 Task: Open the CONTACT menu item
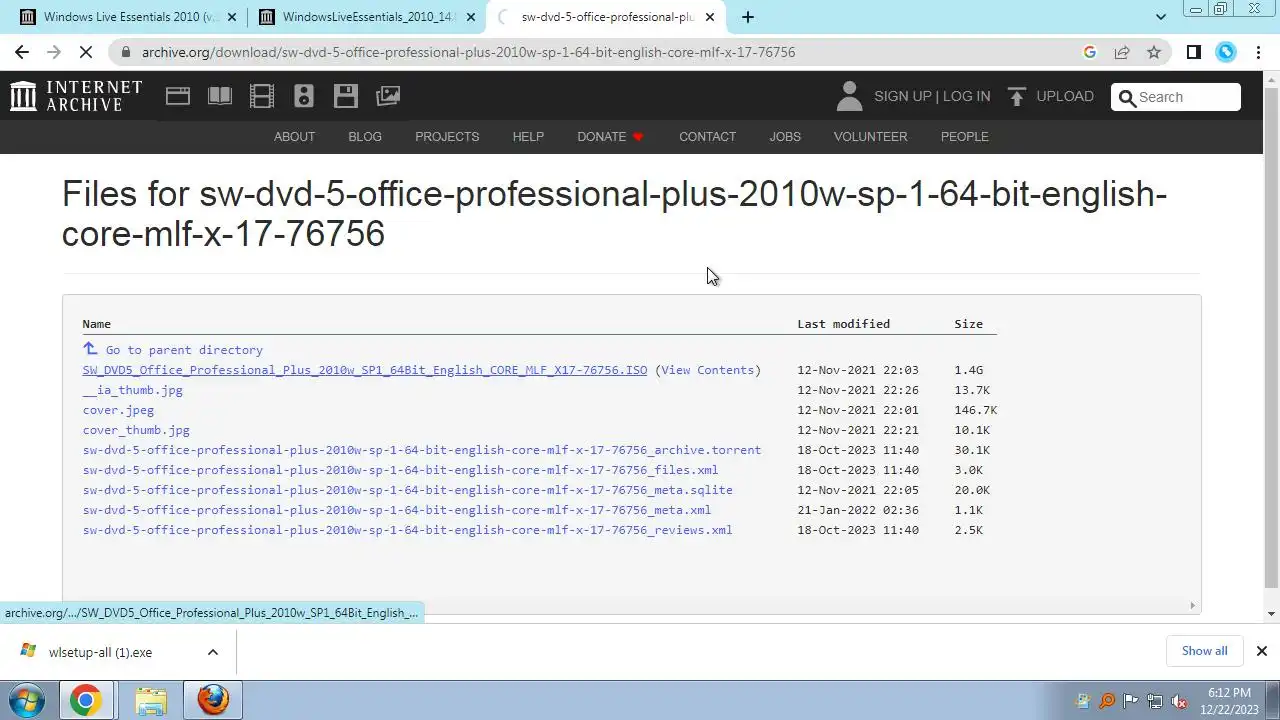(707, 137)
